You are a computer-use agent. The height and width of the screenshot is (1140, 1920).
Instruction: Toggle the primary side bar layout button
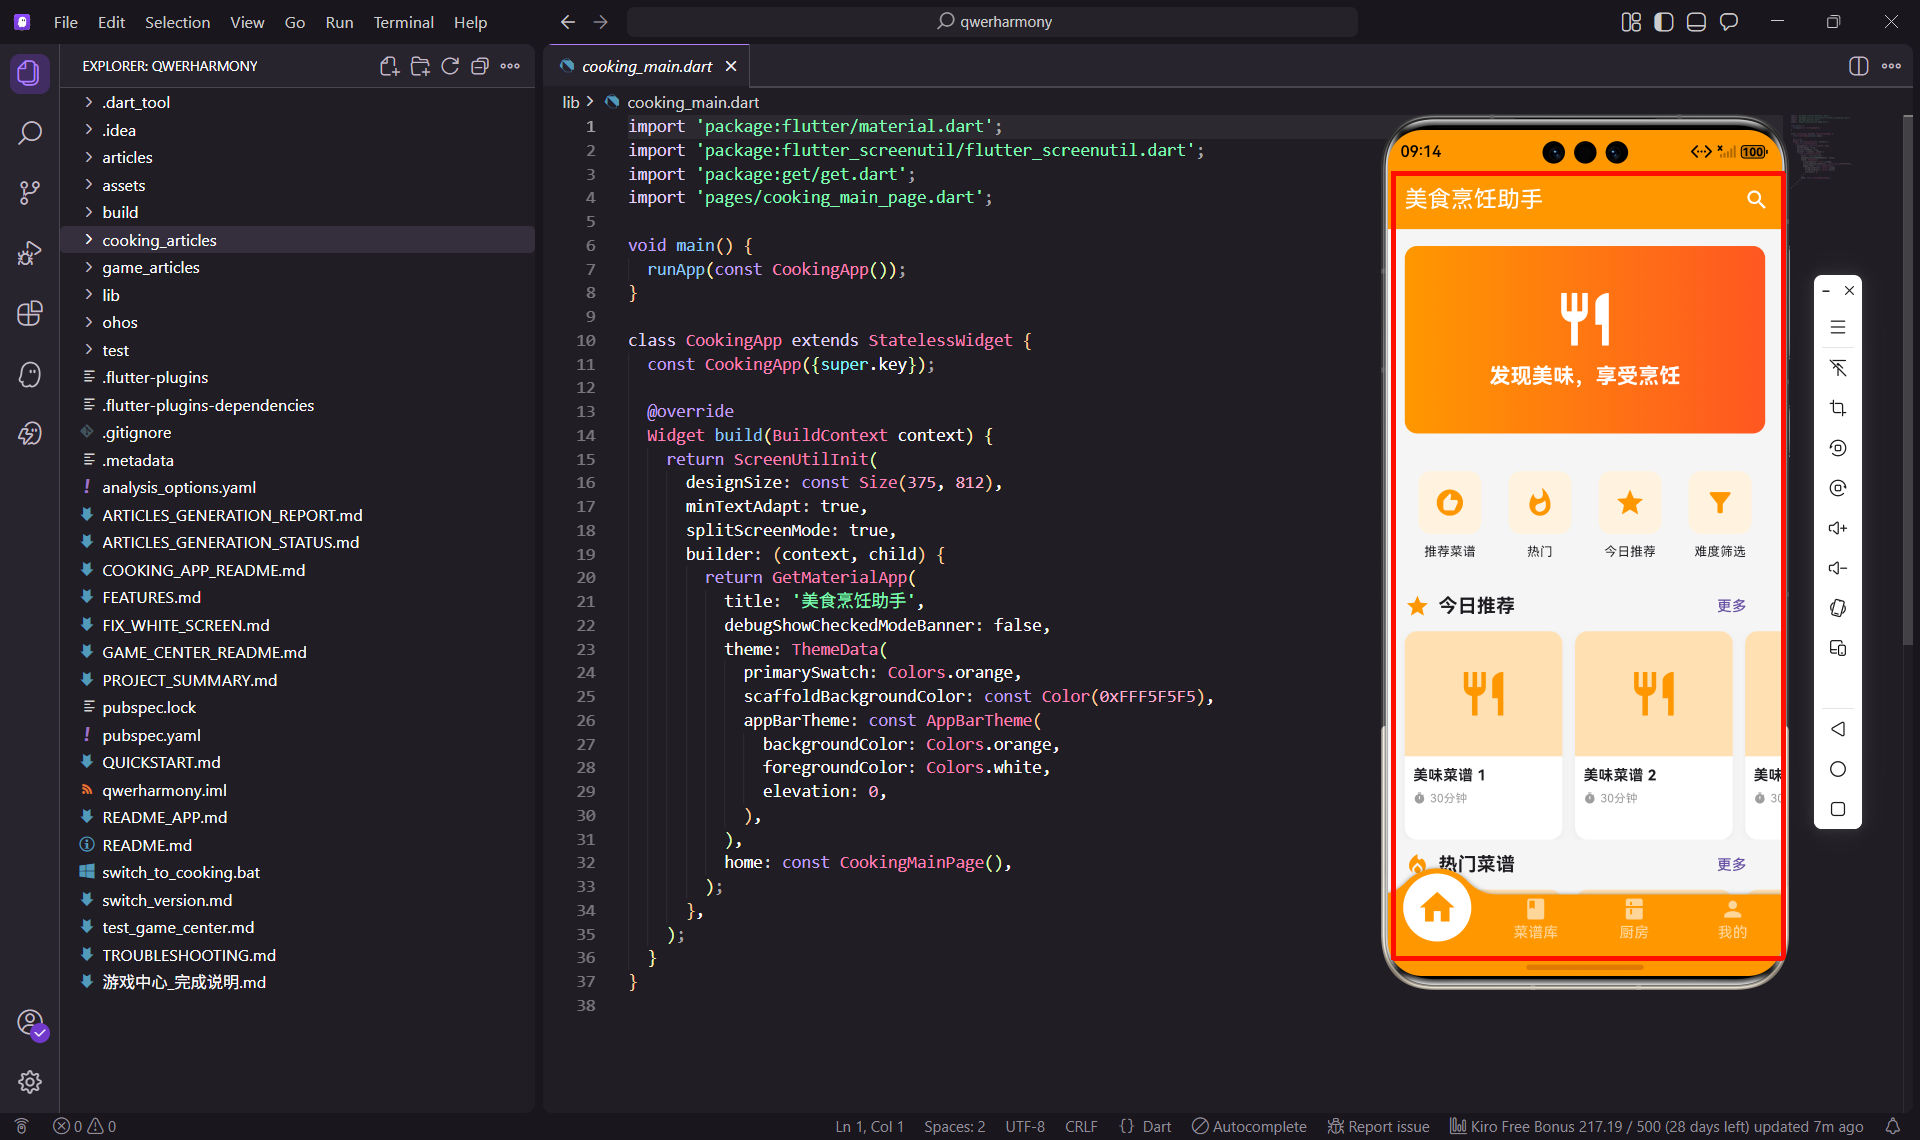tap(1663, 22)
